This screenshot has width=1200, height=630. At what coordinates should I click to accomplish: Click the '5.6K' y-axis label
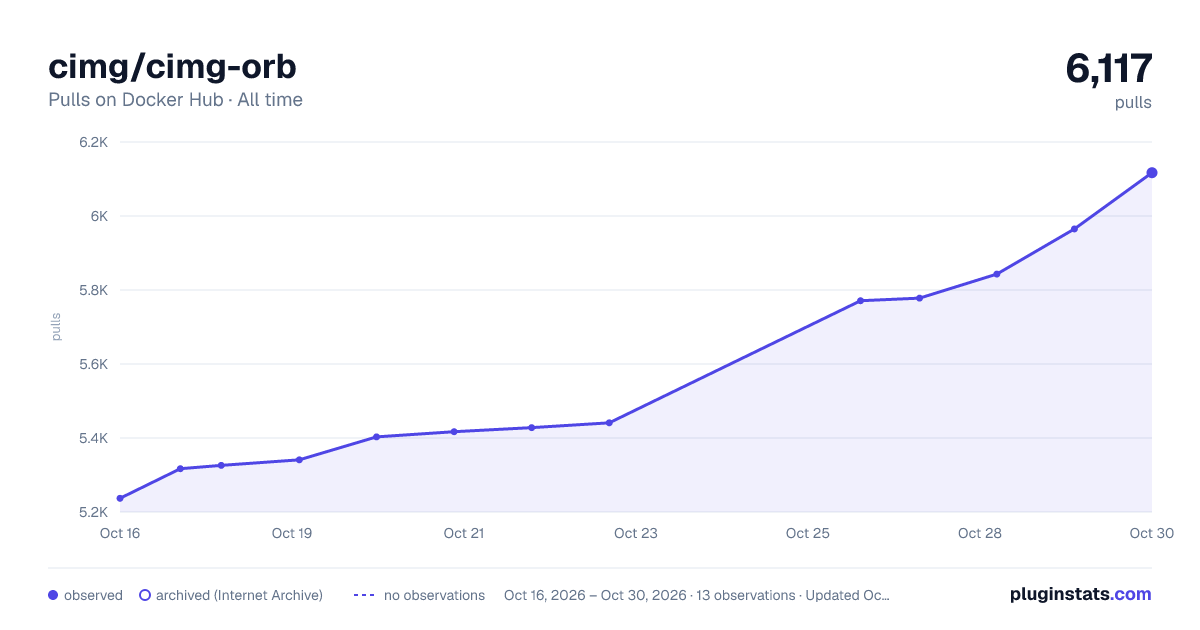[93, 364]
